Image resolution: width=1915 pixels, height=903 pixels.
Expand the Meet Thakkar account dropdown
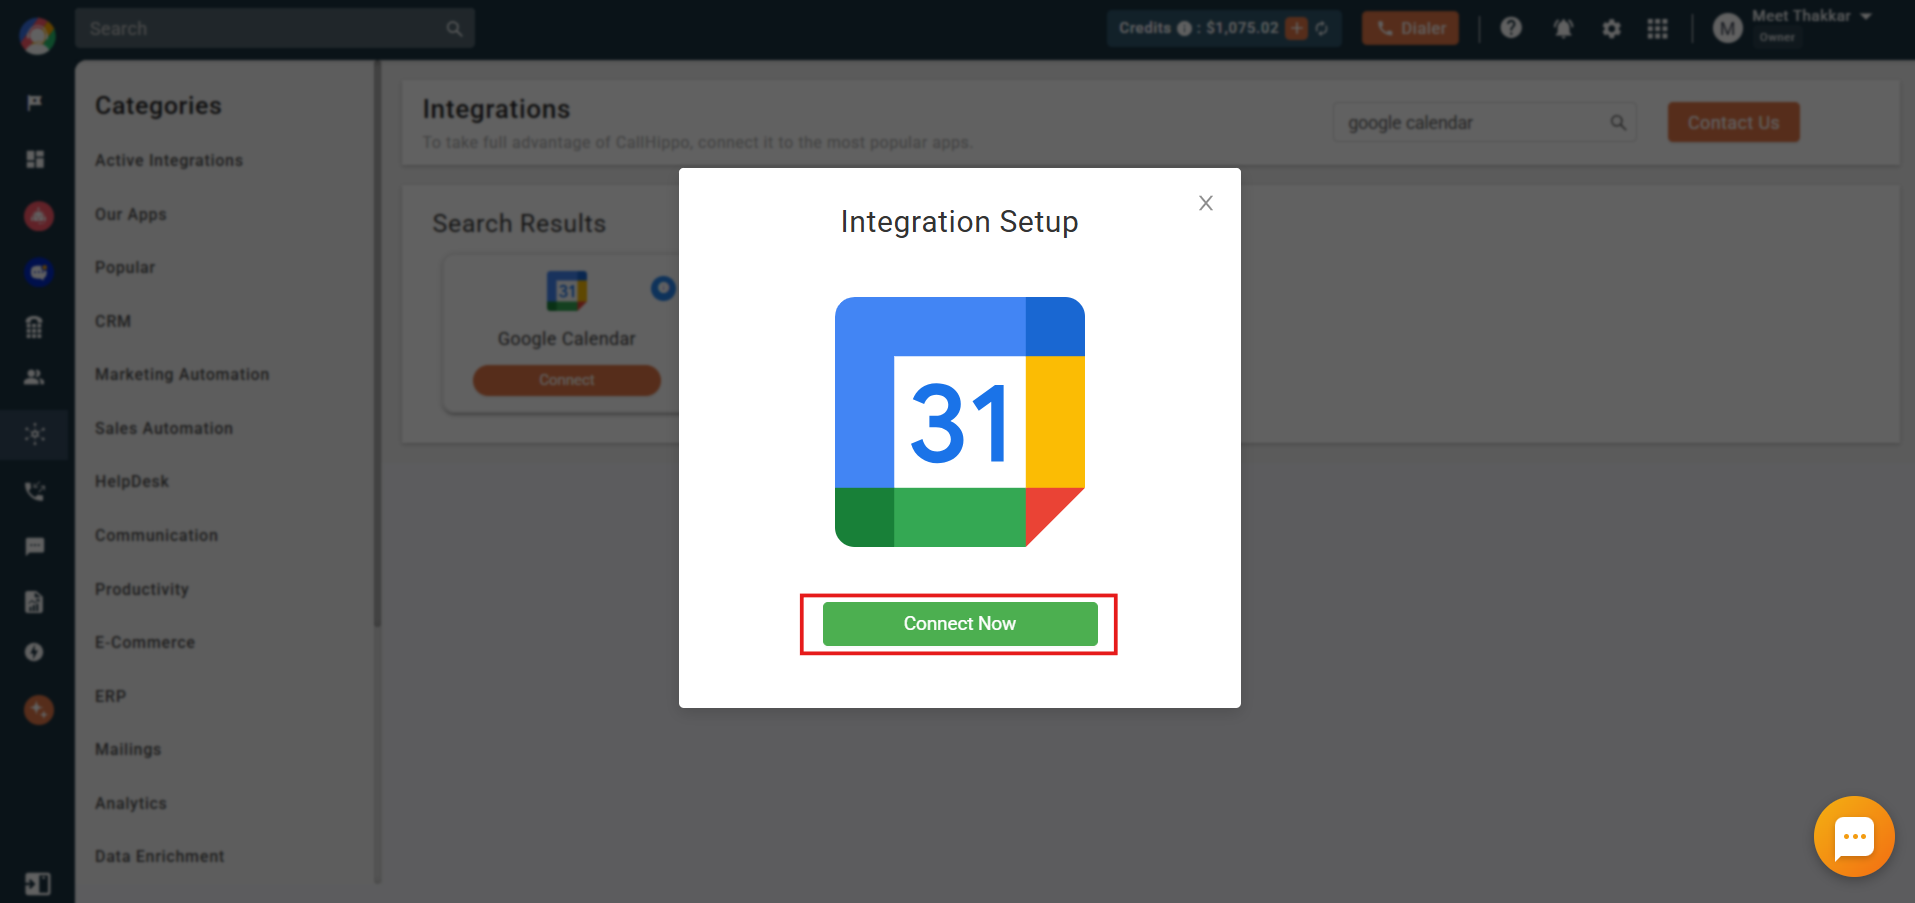click(x=1866, y=16)
